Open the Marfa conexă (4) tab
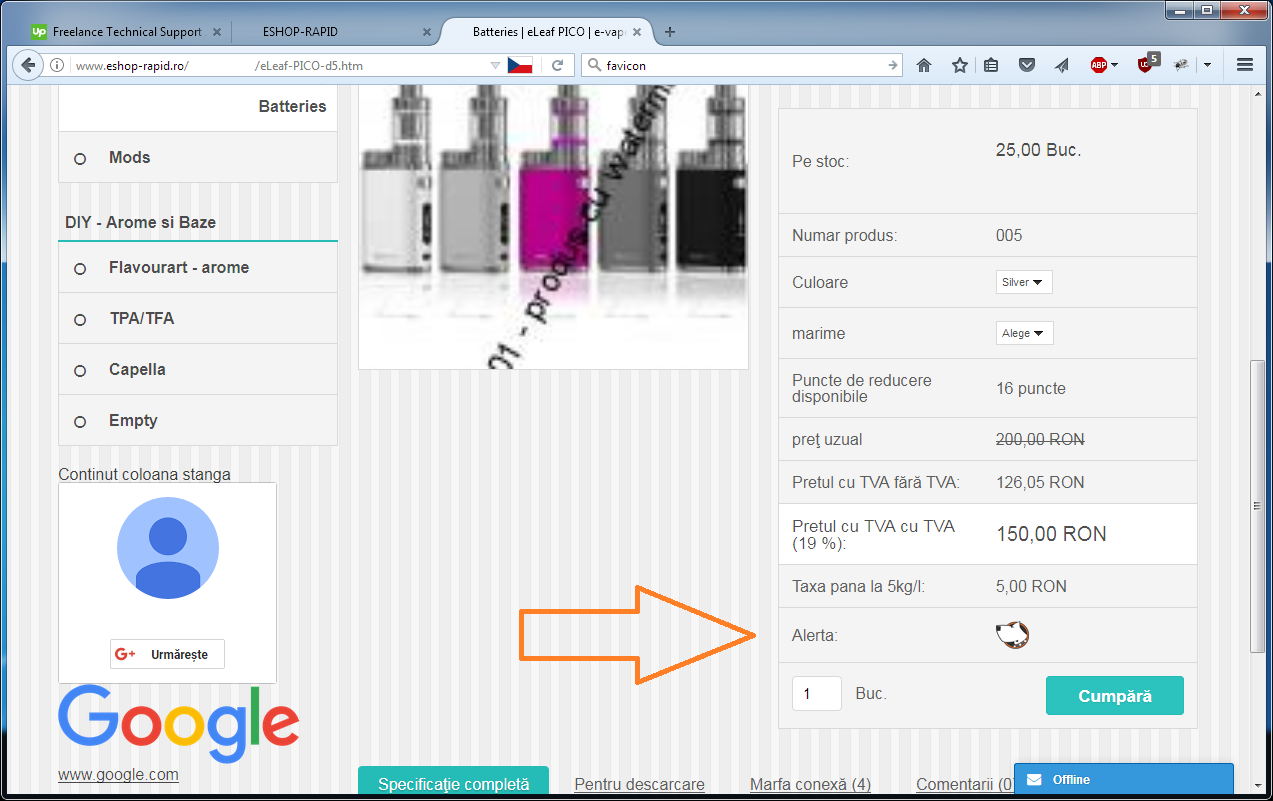This screenshot has width=1273, height=801. pos(810,785)
